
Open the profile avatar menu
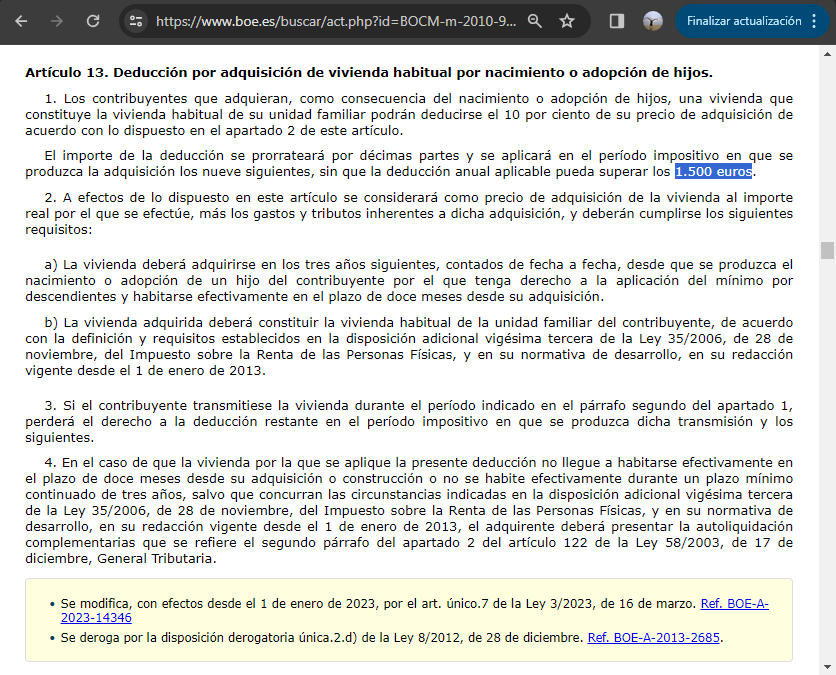(653, 21)
